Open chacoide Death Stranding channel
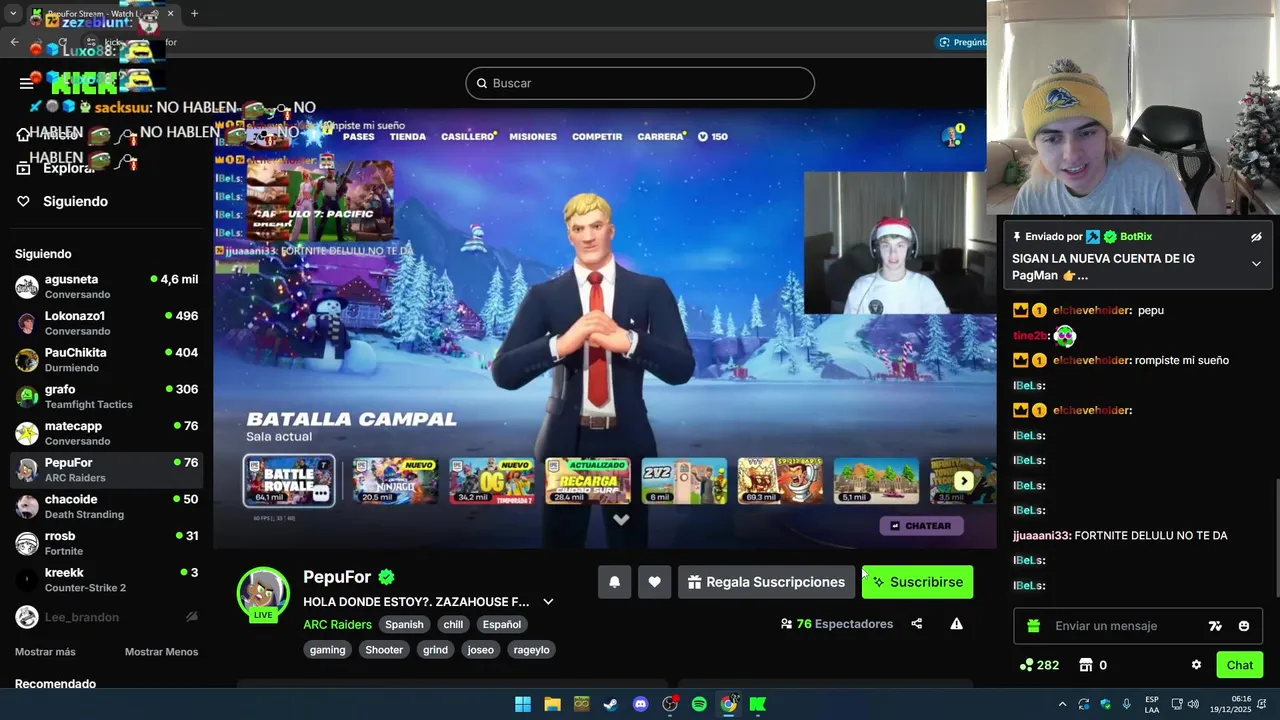The width and height of the screenshot is (1280, 720). [107, 507]
